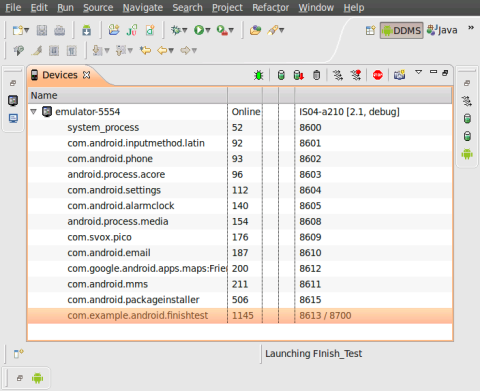Screen dimensions: 480x391
Task: Open the Help menu
Action: 354,7
